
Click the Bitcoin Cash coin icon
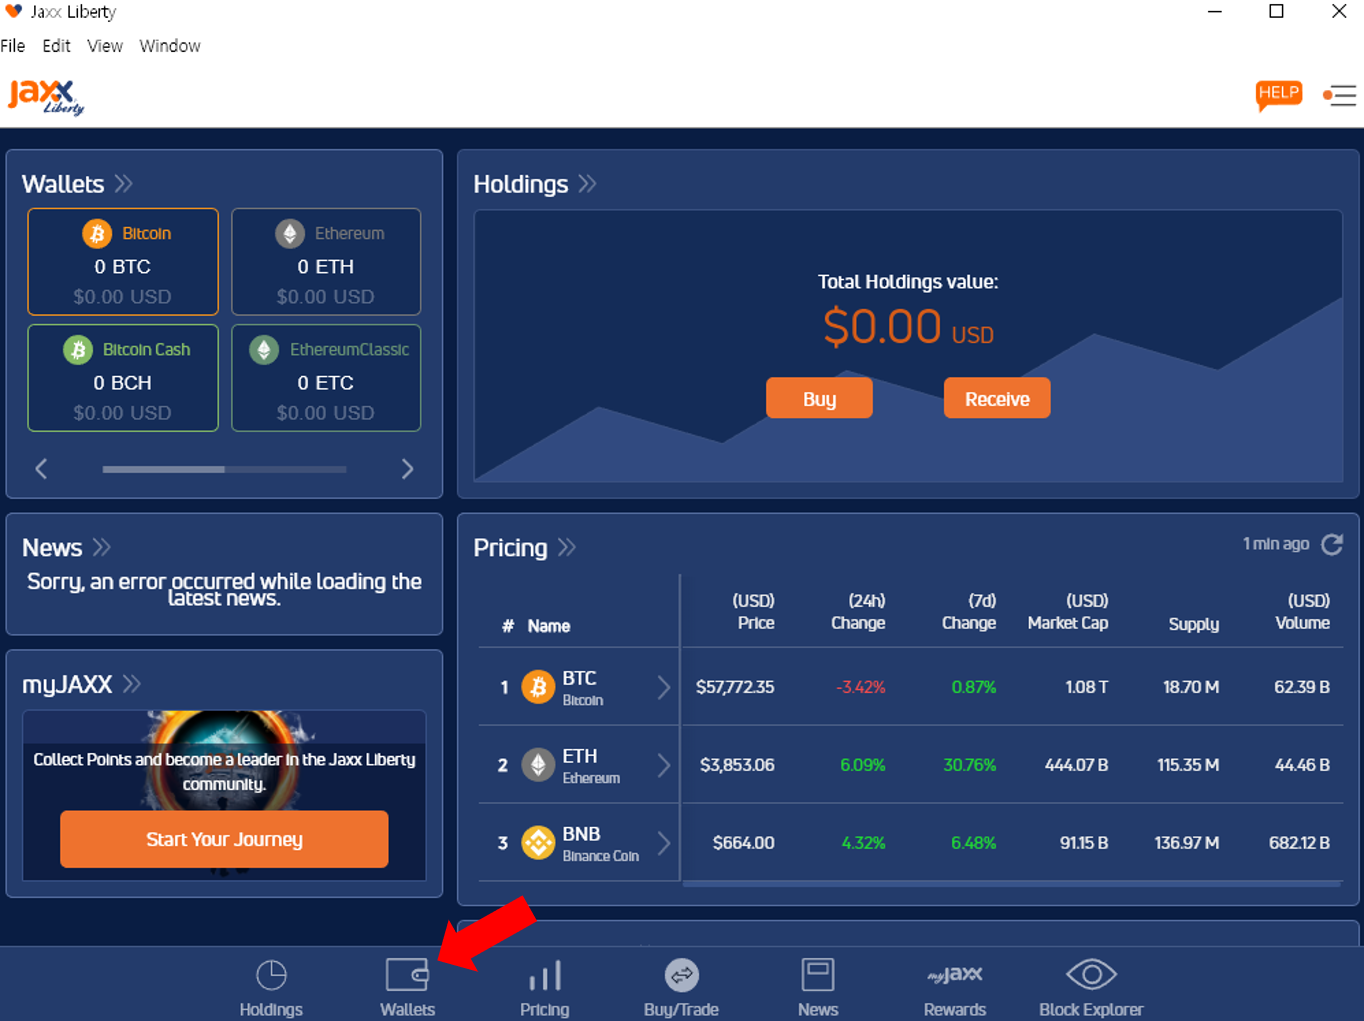(78, 349)
